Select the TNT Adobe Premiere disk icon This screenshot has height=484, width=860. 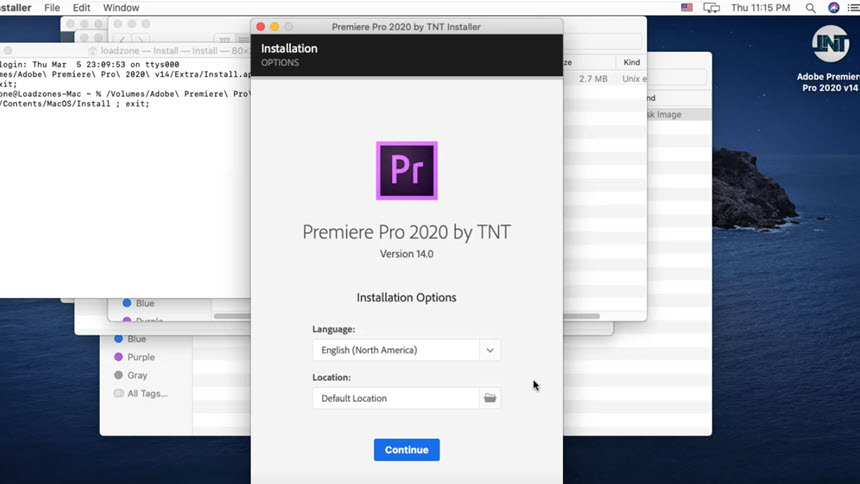831,44
